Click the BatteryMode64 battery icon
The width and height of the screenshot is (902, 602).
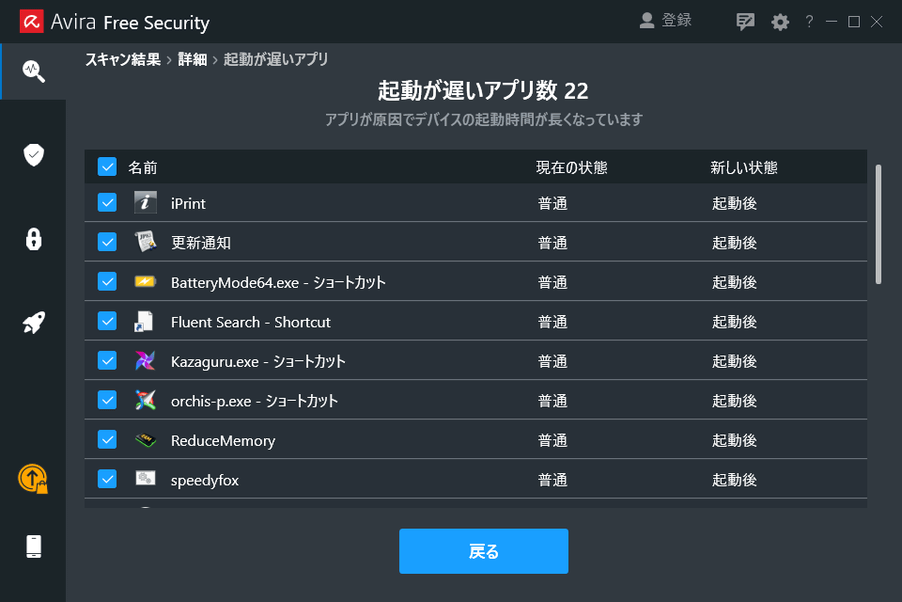pos(145,281)
